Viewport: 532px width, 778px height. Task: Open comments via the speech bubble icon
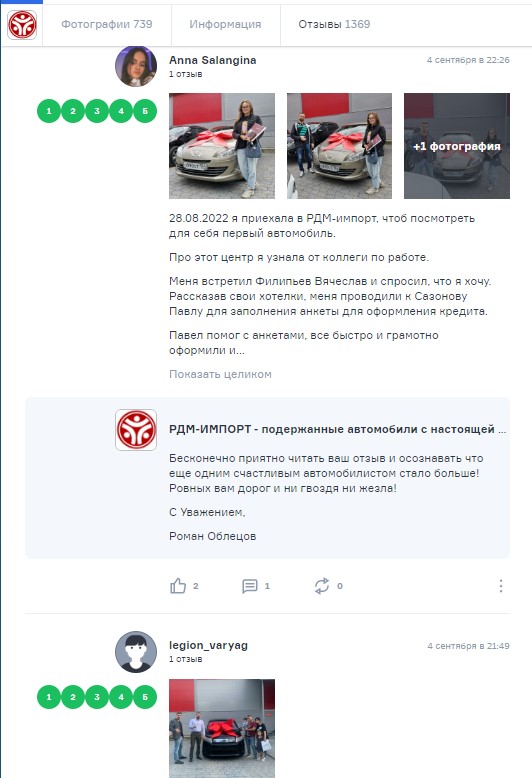coord(250,586)
